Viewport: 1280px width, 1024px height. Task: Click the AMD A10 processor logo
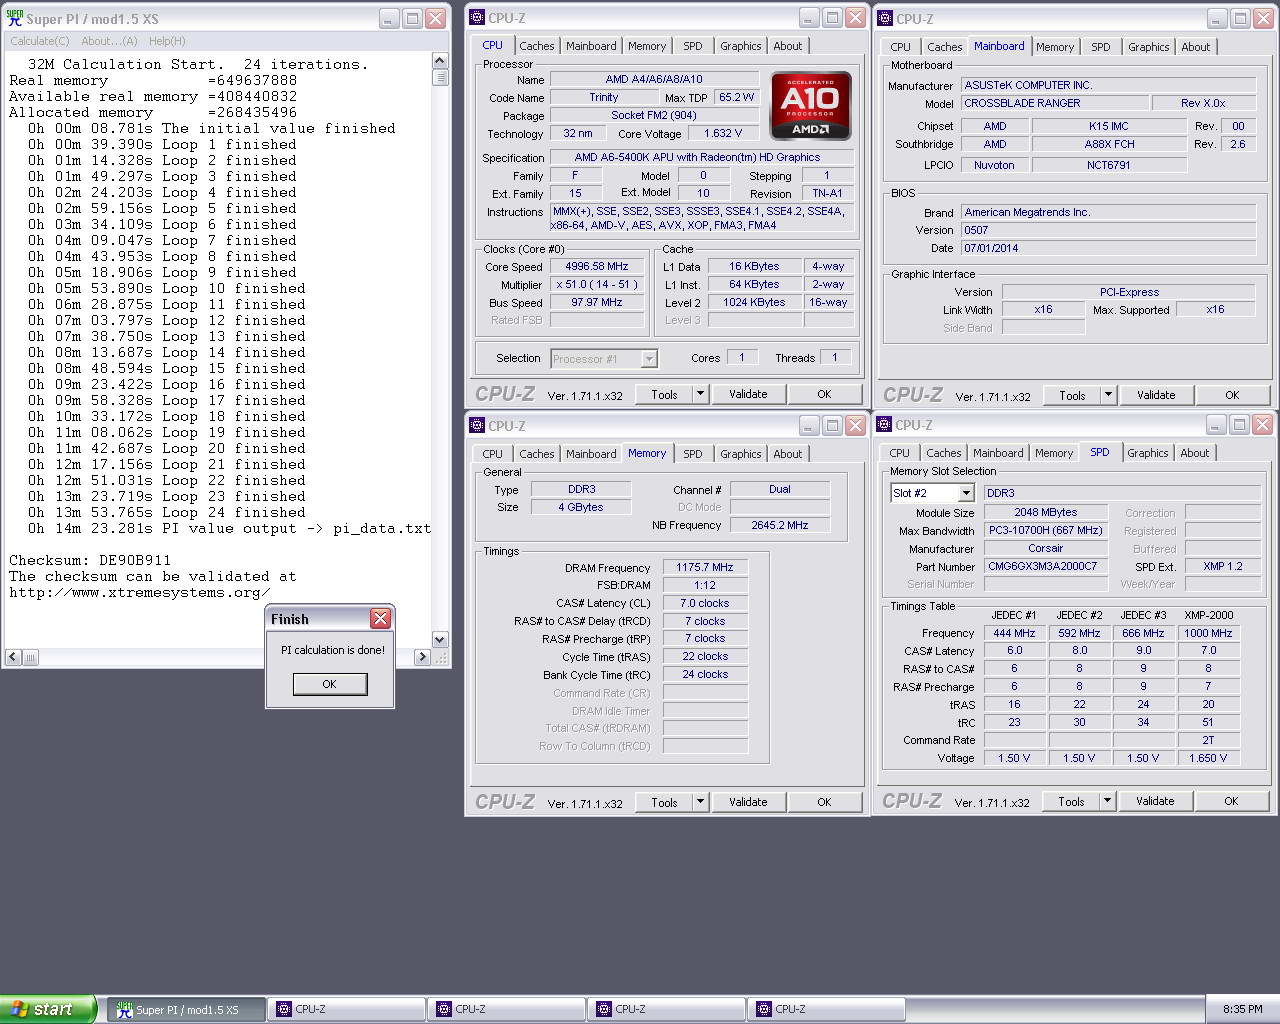[810, 105]
